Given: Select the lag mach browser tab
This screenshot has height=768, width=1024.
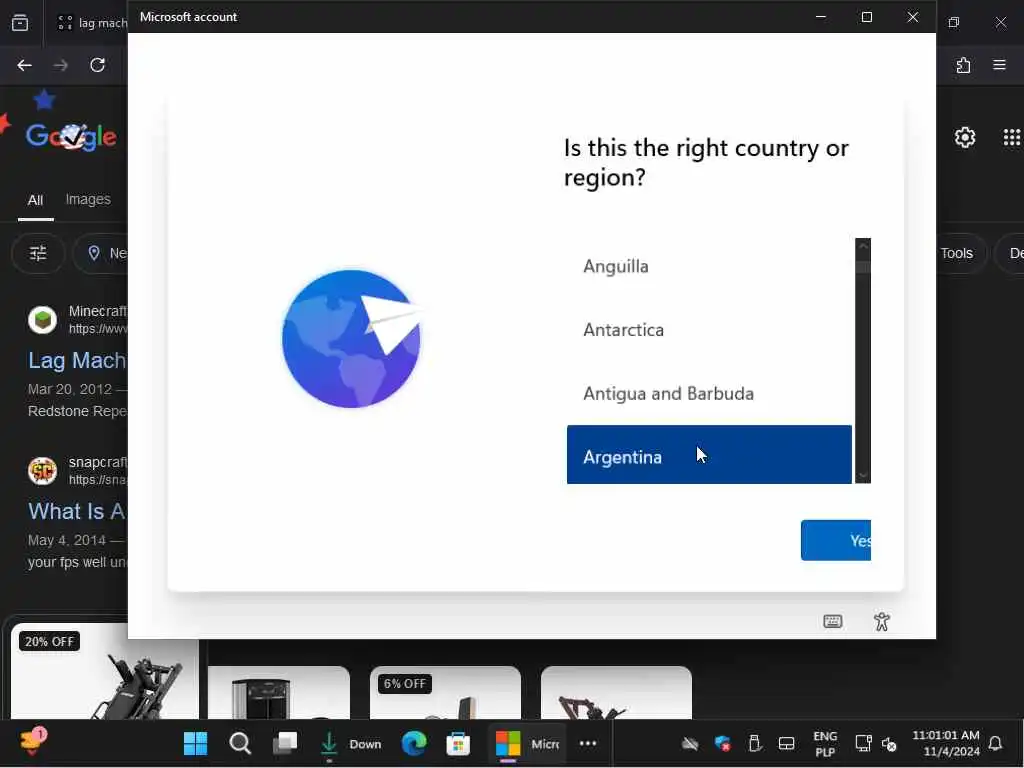Looking at the screenshot, I should pos(91,23).
